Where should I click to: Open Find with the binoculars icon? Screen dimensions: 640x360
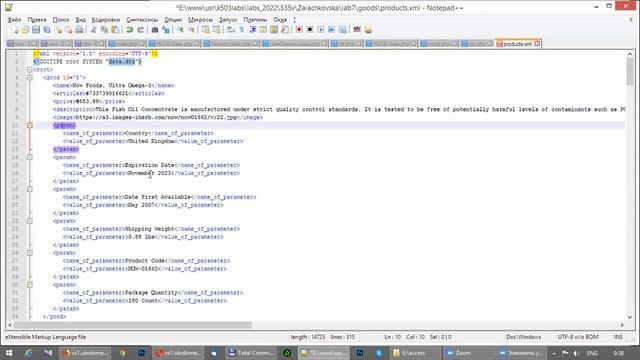(155, 30)
